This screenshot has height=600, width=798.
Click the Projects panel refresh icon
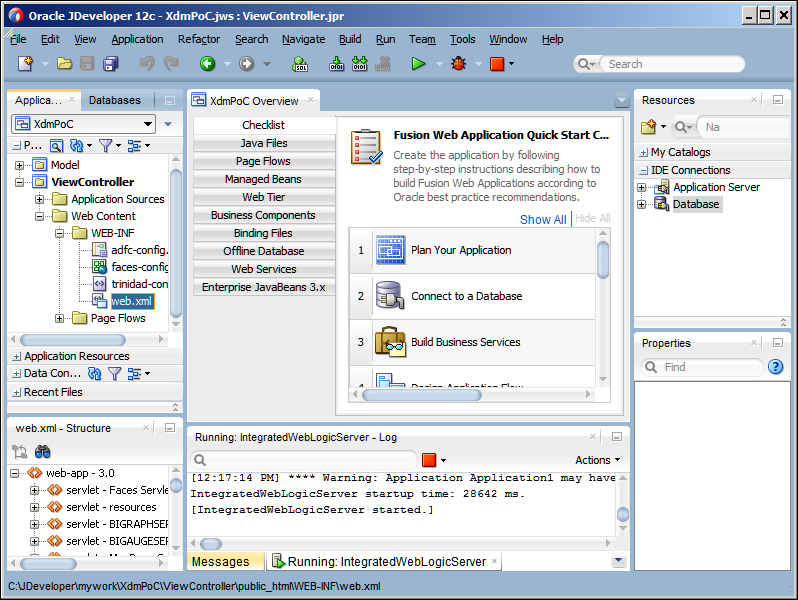tap(76, 146)
